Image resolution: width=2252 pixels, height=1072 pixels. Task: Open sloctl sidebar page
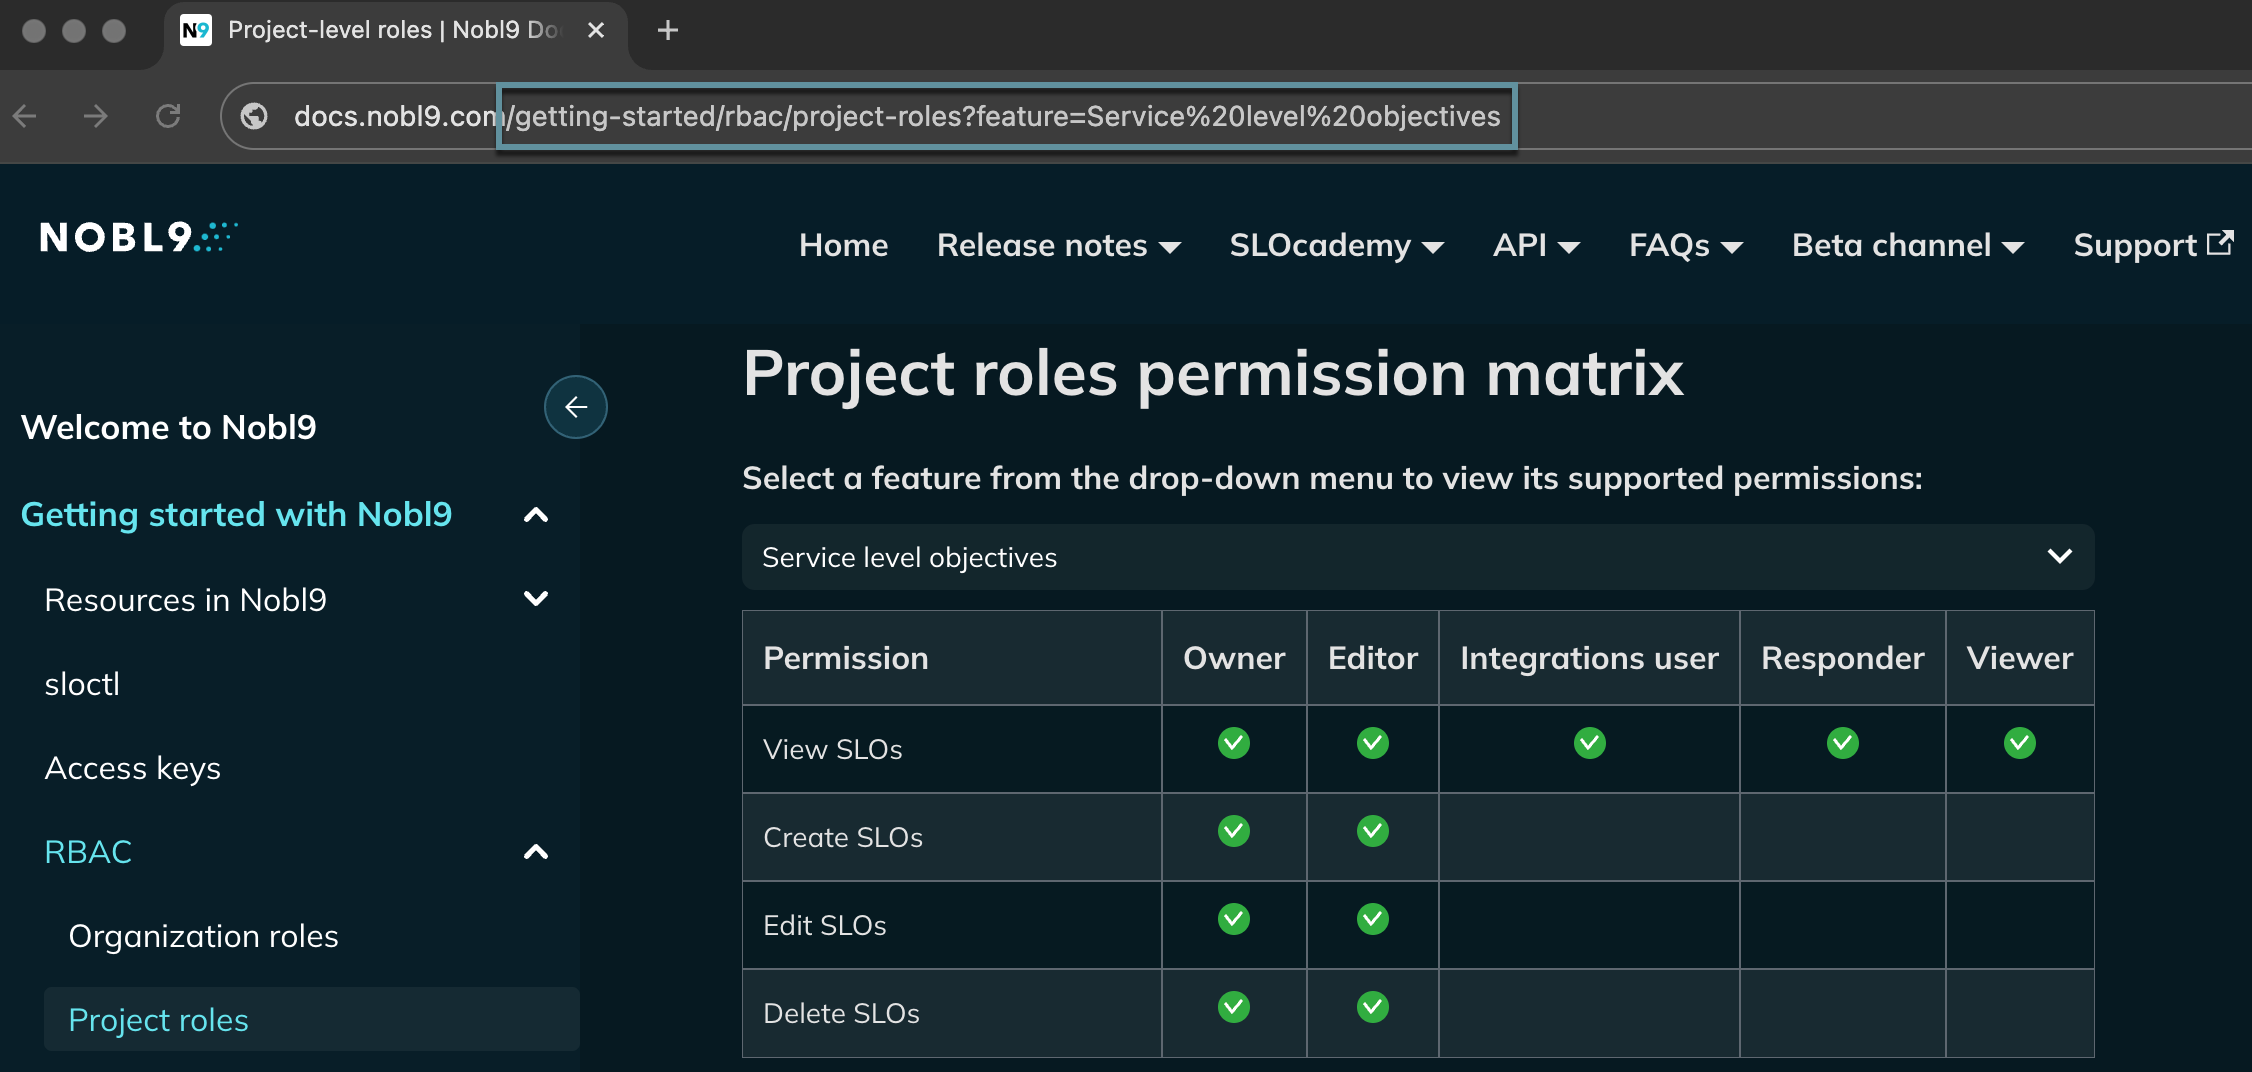click(x=82, y=684)
